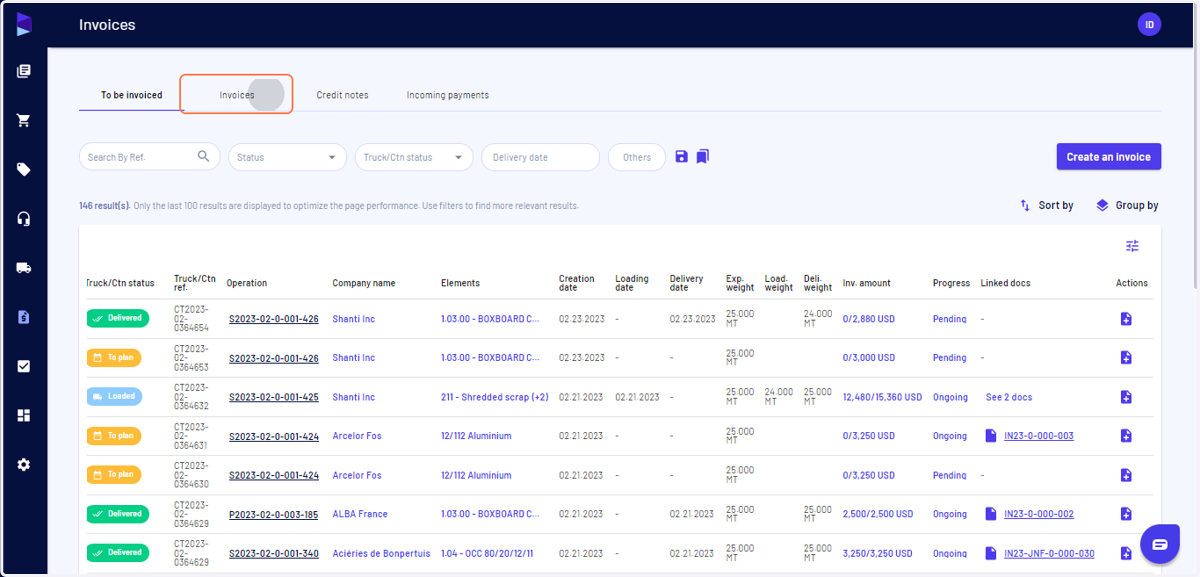Viewport: 1200px width, 577px height.
Task: Click the Progress column header
Action: [x=951, y=283]
